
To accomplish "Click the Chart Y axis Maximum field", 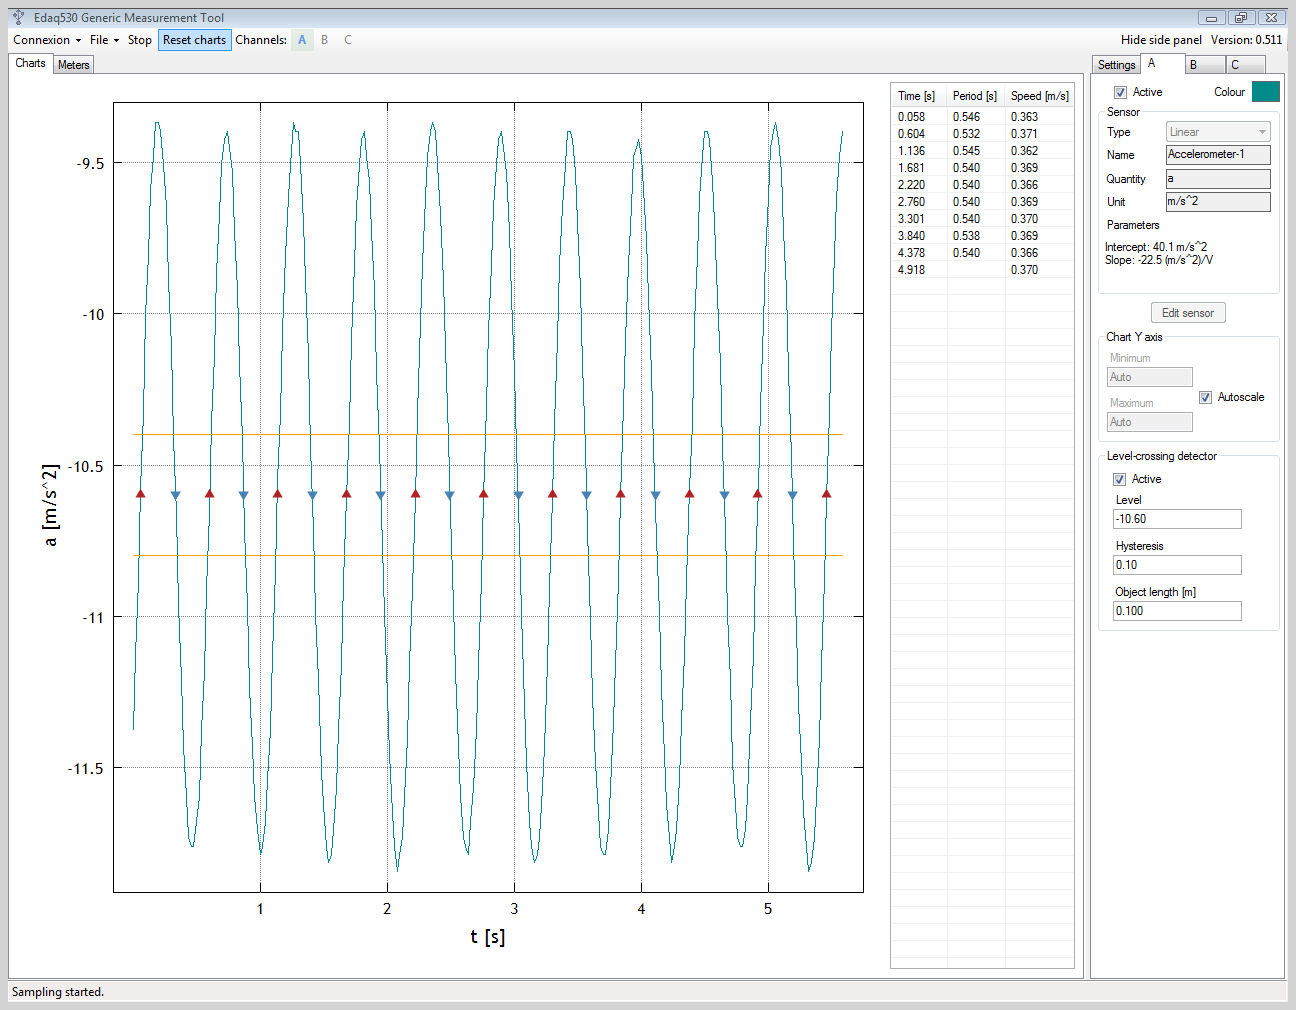I will coord(1150,422).
